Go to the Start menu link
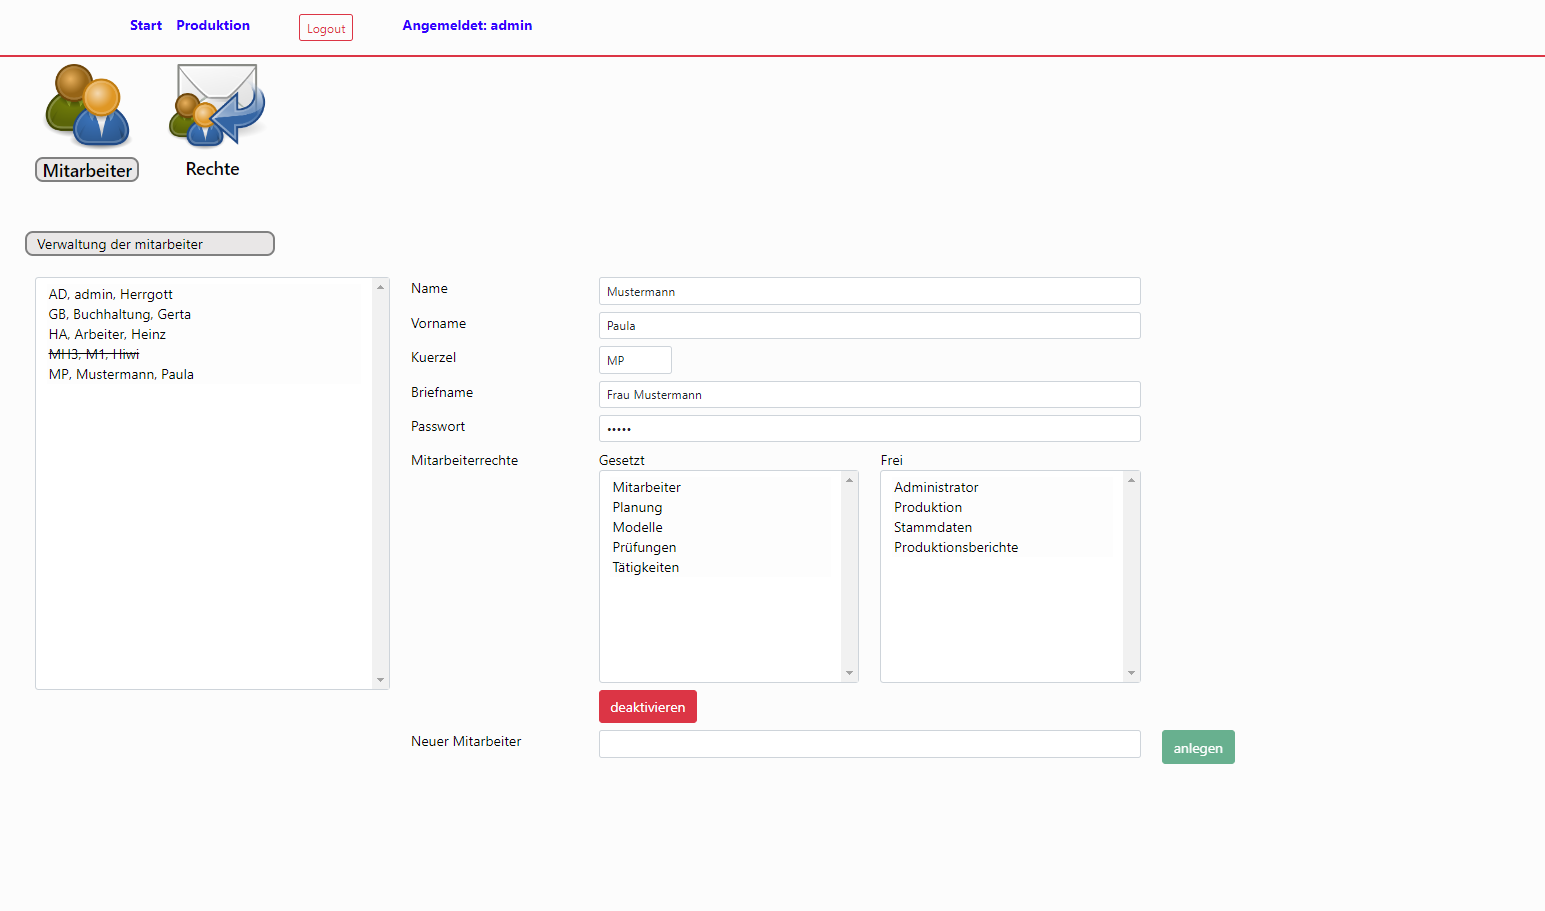 click(145, 25)
